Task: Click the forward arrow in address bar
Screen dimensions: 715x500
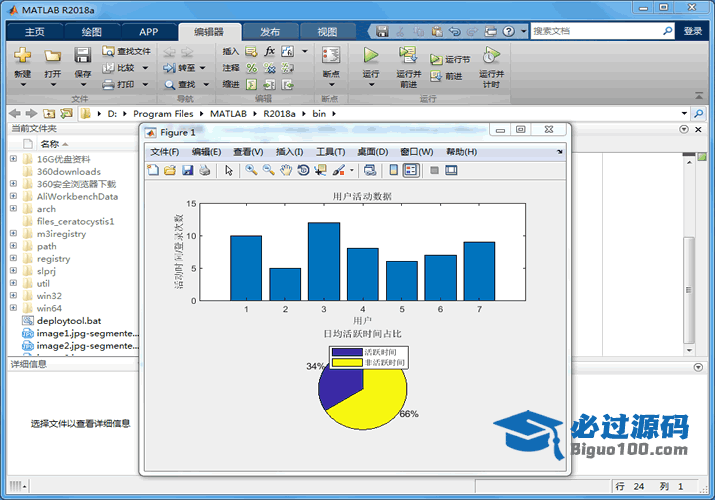Action: [x=31, y=113]
